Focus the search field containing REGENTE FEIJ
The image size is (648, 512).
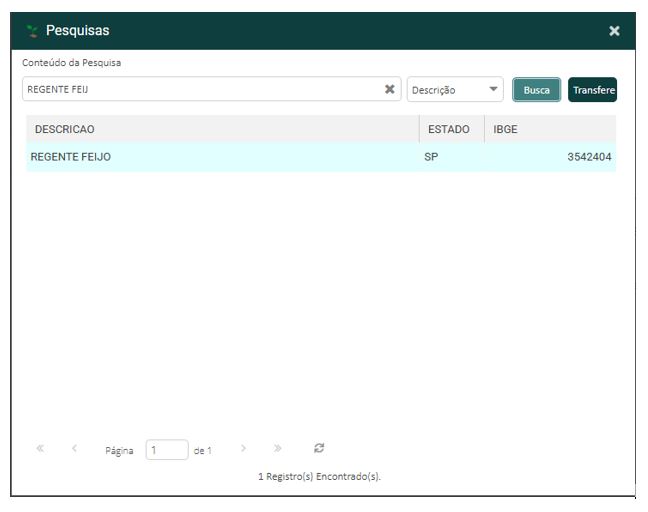(x=200, y=90)
